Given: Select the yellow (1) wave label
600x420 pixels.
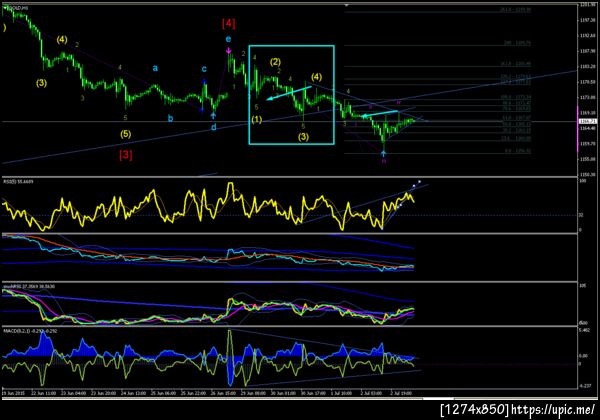Looking at the screenshot, I should 256,120.
